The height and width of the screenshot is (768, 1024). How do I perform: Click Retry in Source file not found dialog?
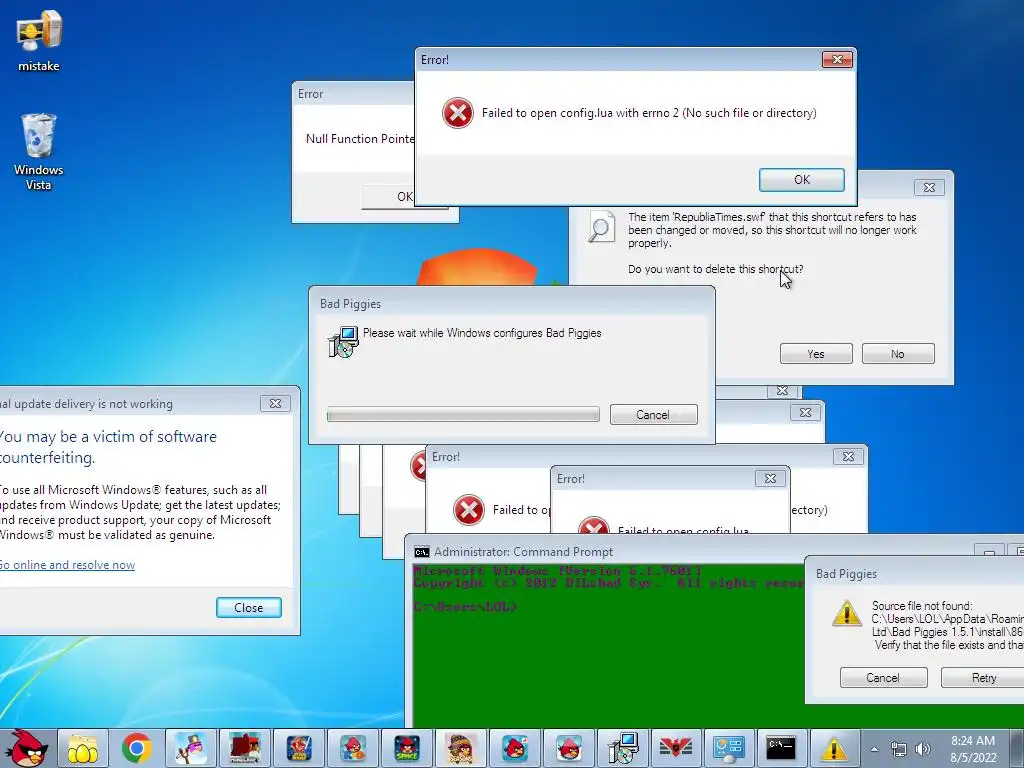click(x=983, y=677)
